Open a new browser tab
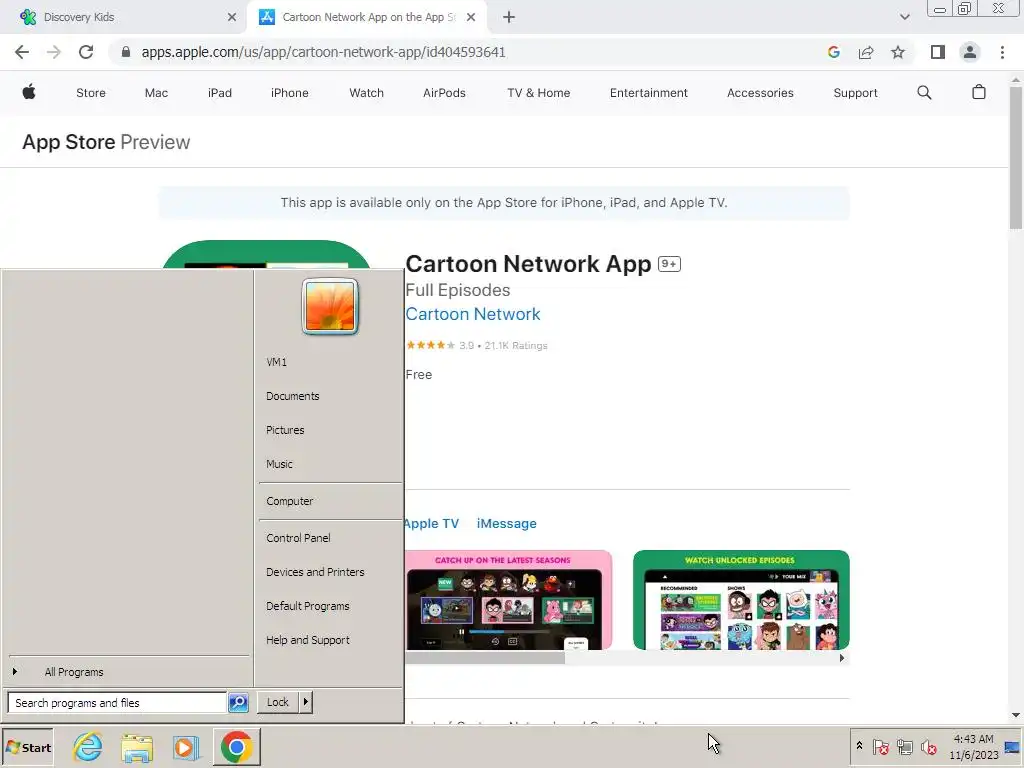 pos(509,17)
